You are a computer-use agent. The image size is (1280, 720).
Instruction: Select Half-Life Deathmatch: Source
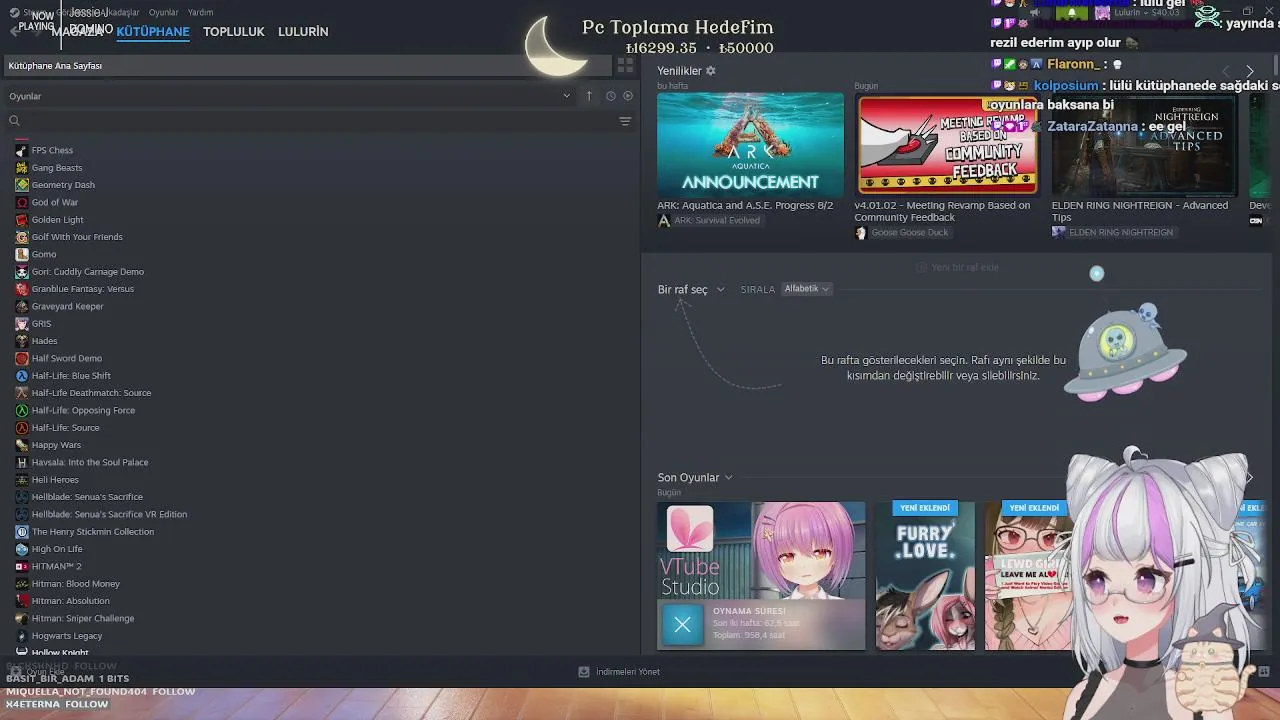91,393
